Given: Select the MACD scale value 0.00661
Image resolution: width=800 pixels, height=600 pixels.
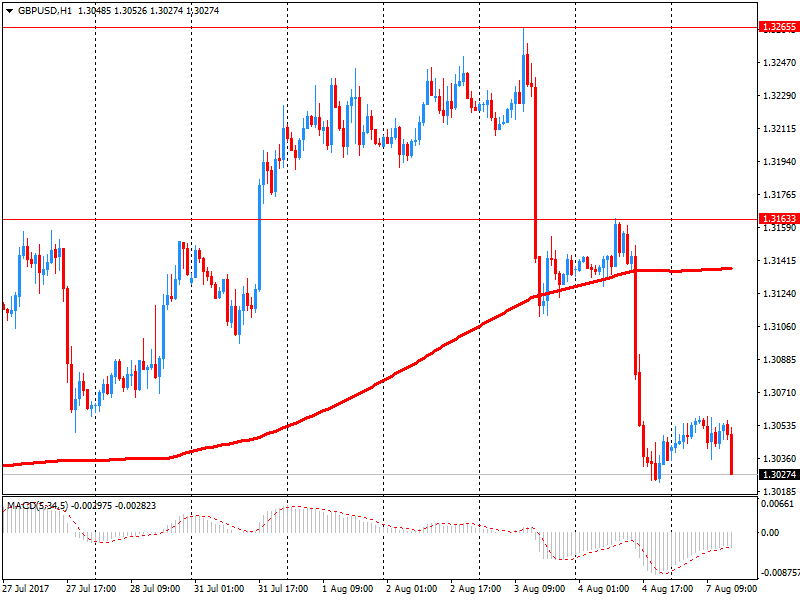Looking at the screenshot, I should click(777, 504).
